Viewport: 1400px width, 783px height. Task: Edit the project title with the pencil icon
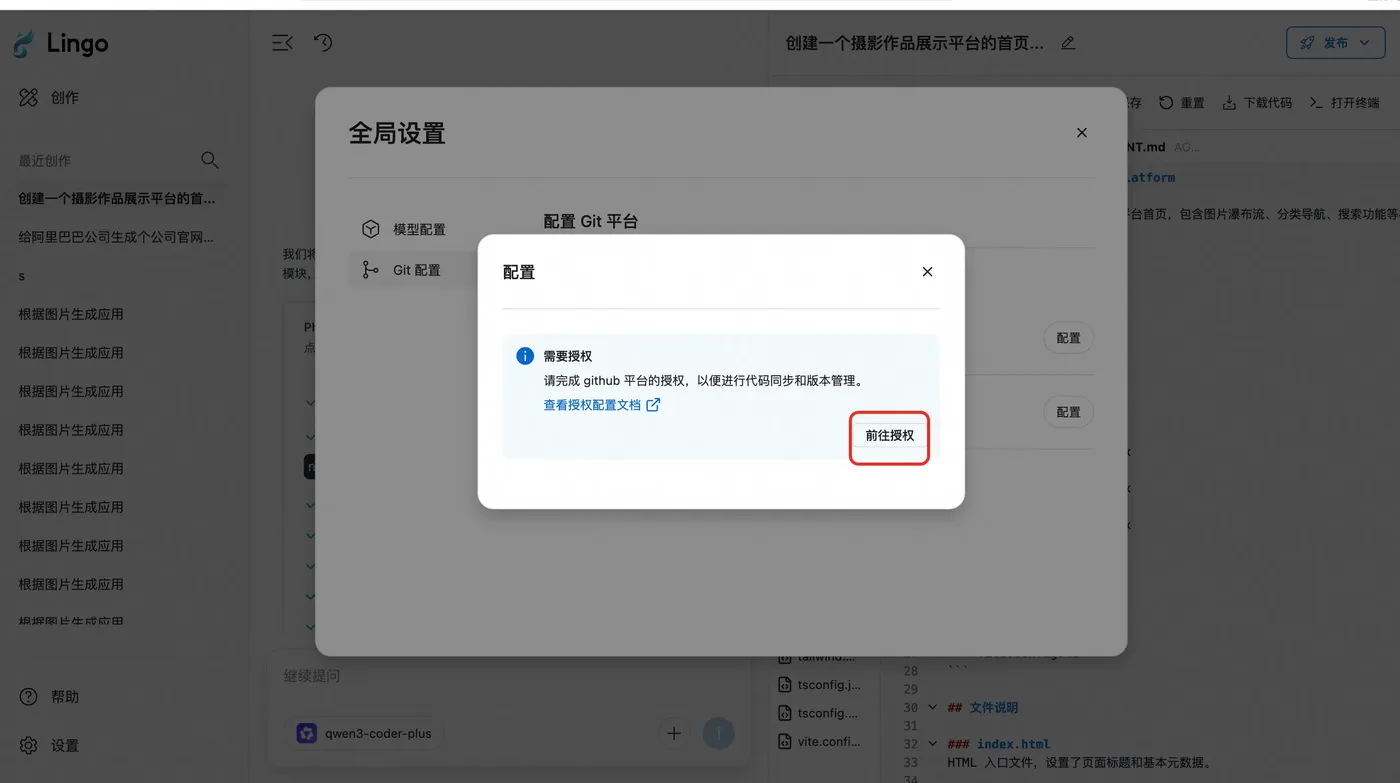coord(1068,43)
